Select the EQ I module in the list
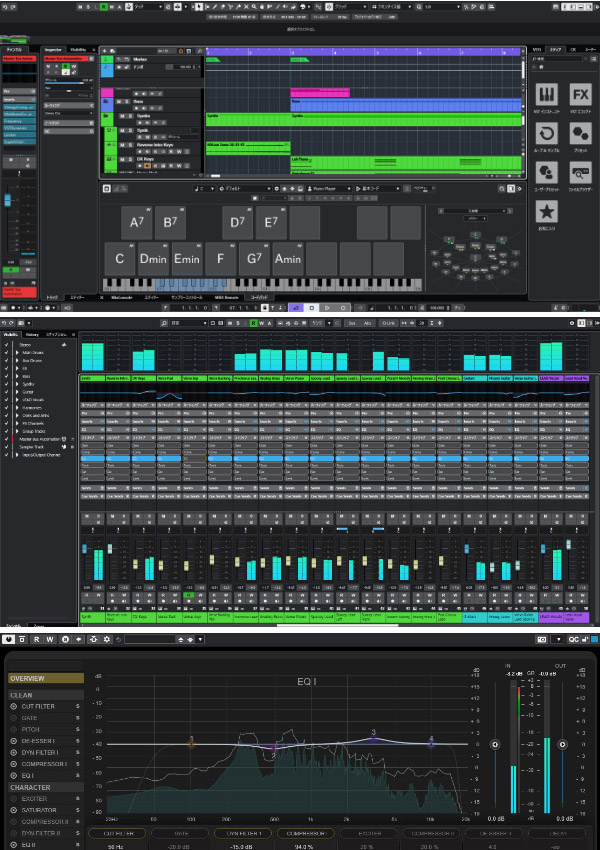 click(28, 776)
